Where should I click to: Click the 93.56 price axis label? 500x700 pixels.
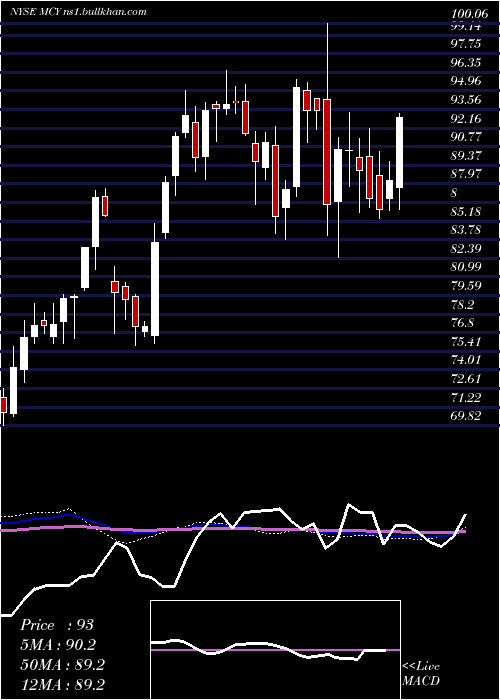click(467, 100)
